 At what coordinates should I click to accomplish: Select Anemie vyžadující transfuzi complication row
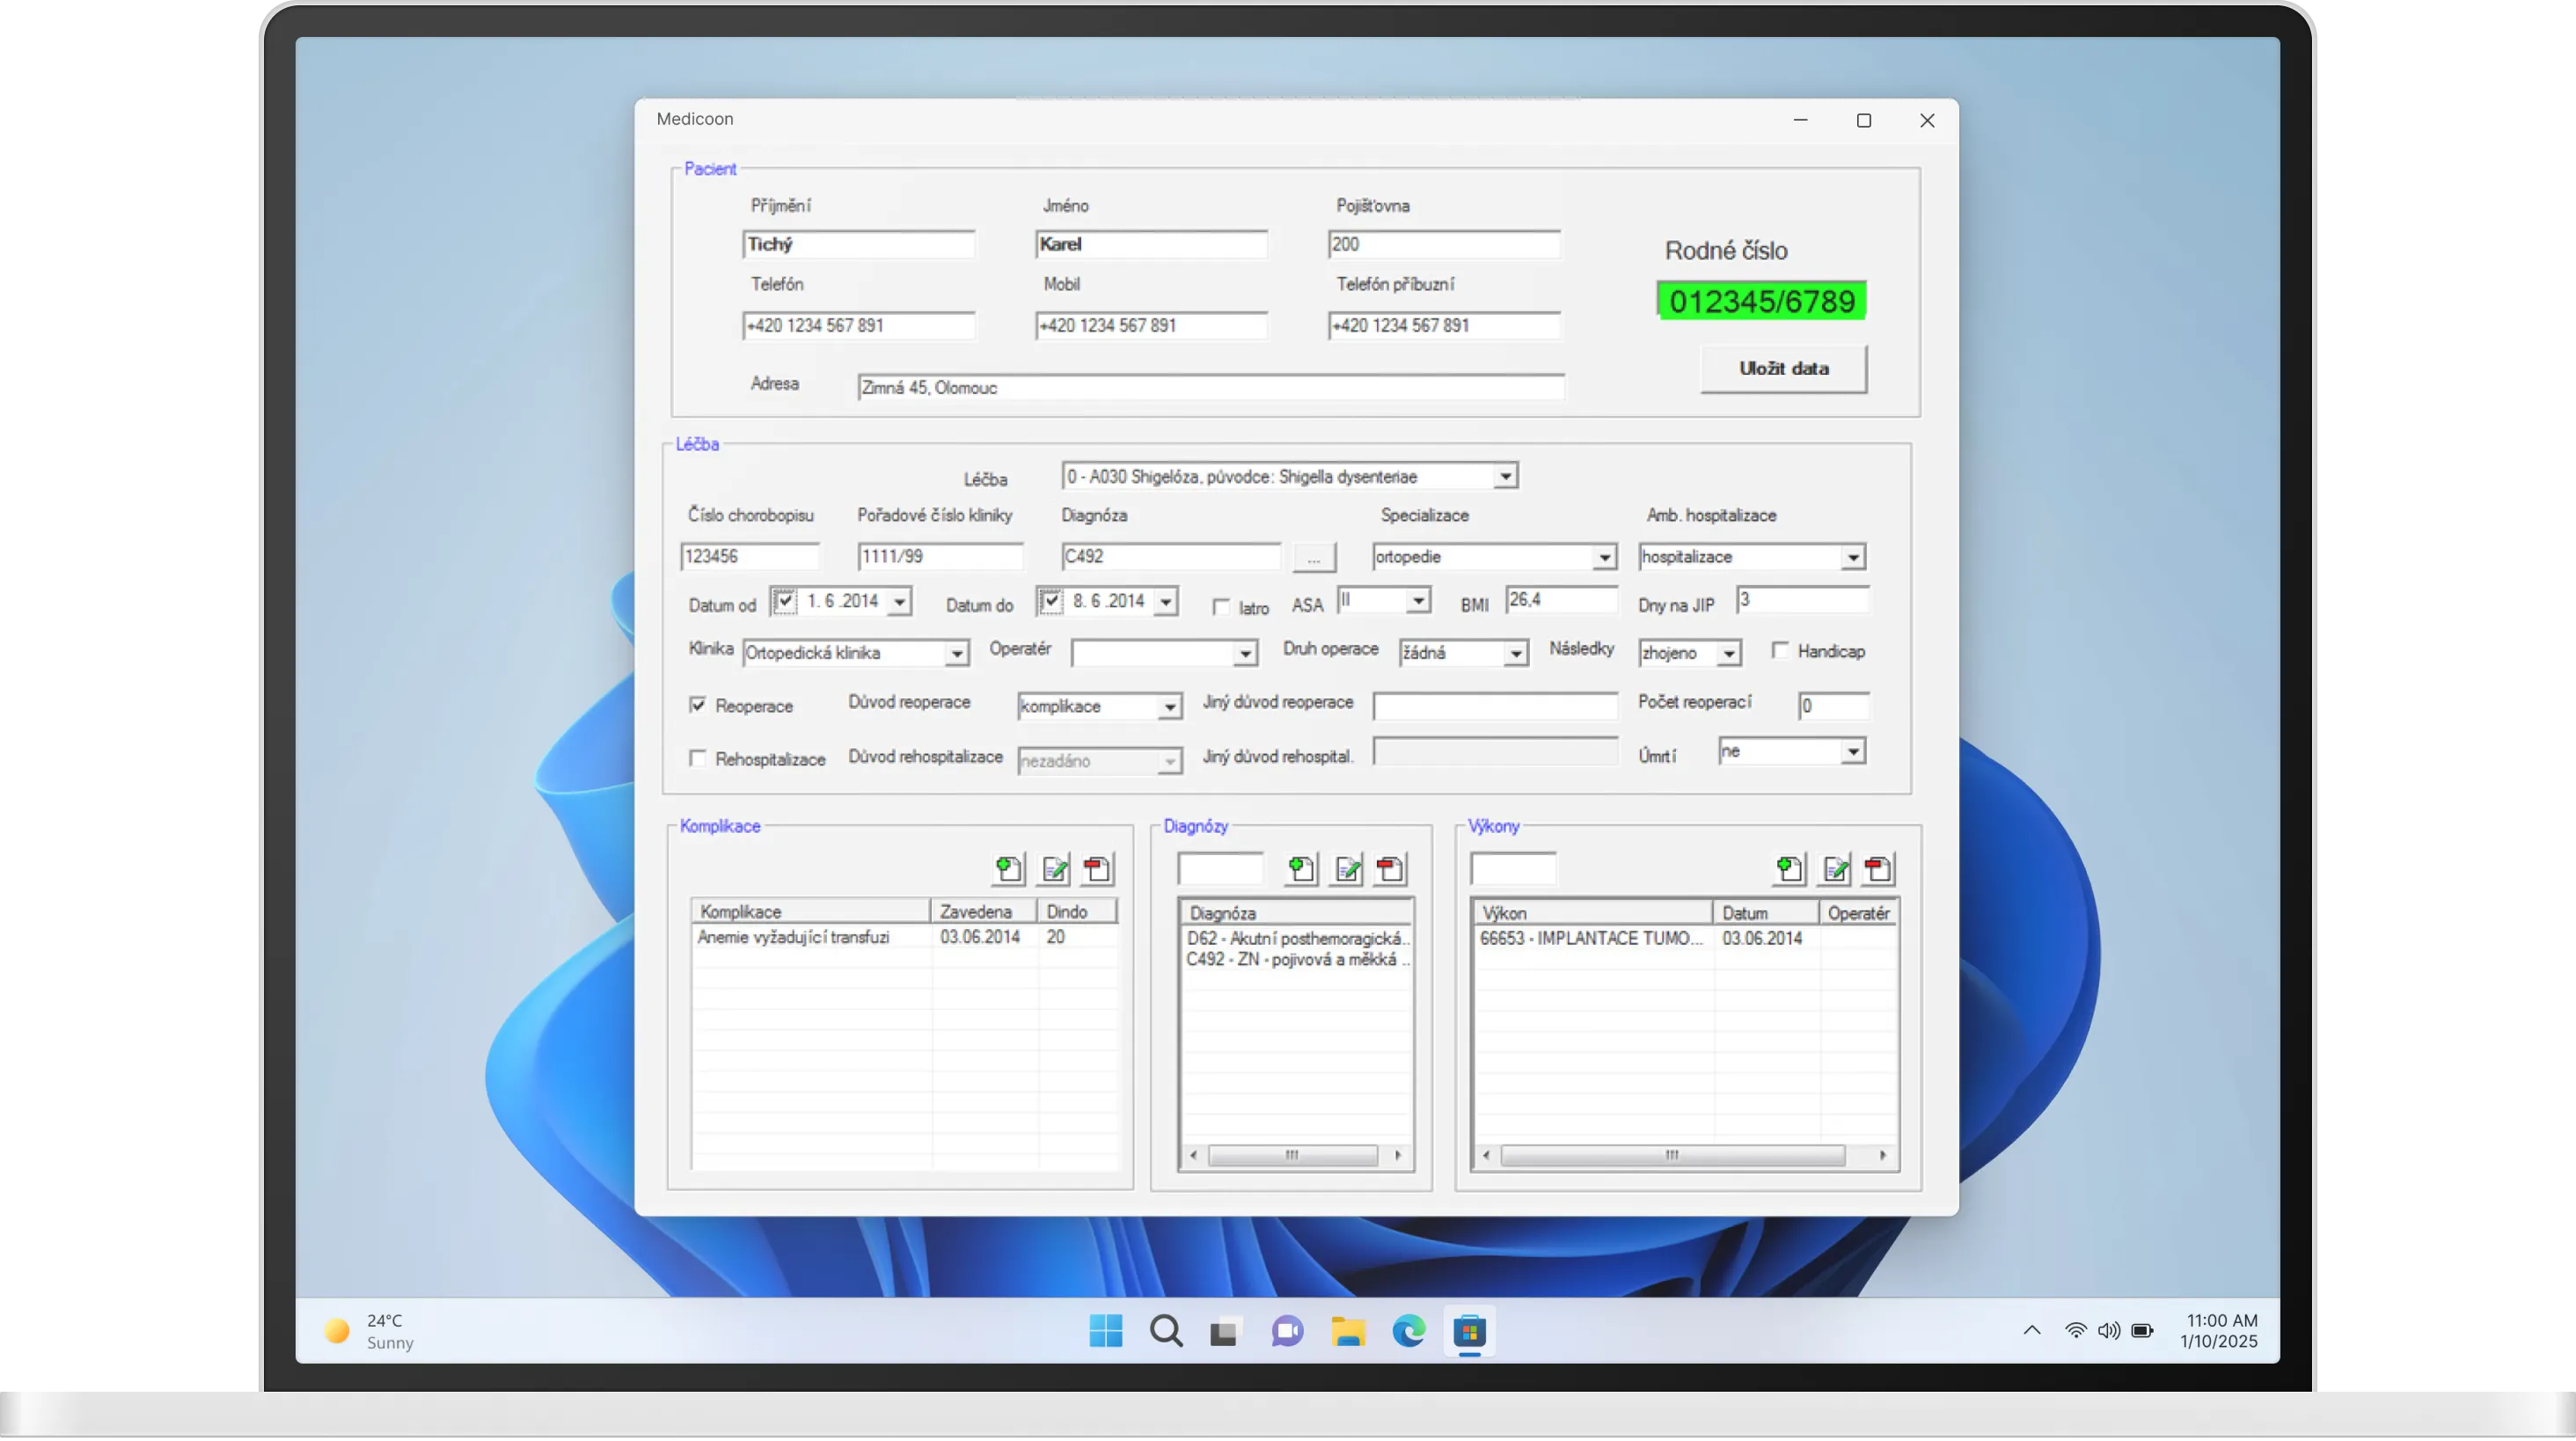[793, 937]
